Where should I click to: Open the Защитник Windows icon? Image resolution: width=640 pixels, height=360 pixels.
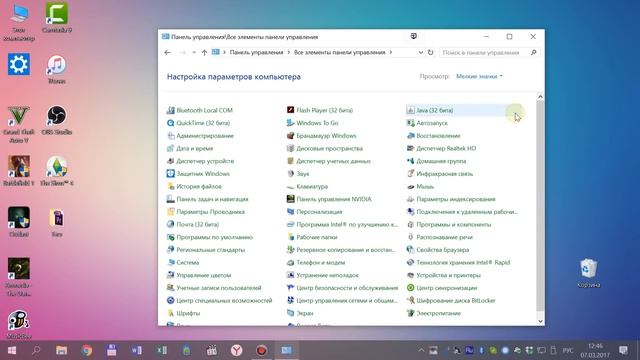(x=171, y=173)
